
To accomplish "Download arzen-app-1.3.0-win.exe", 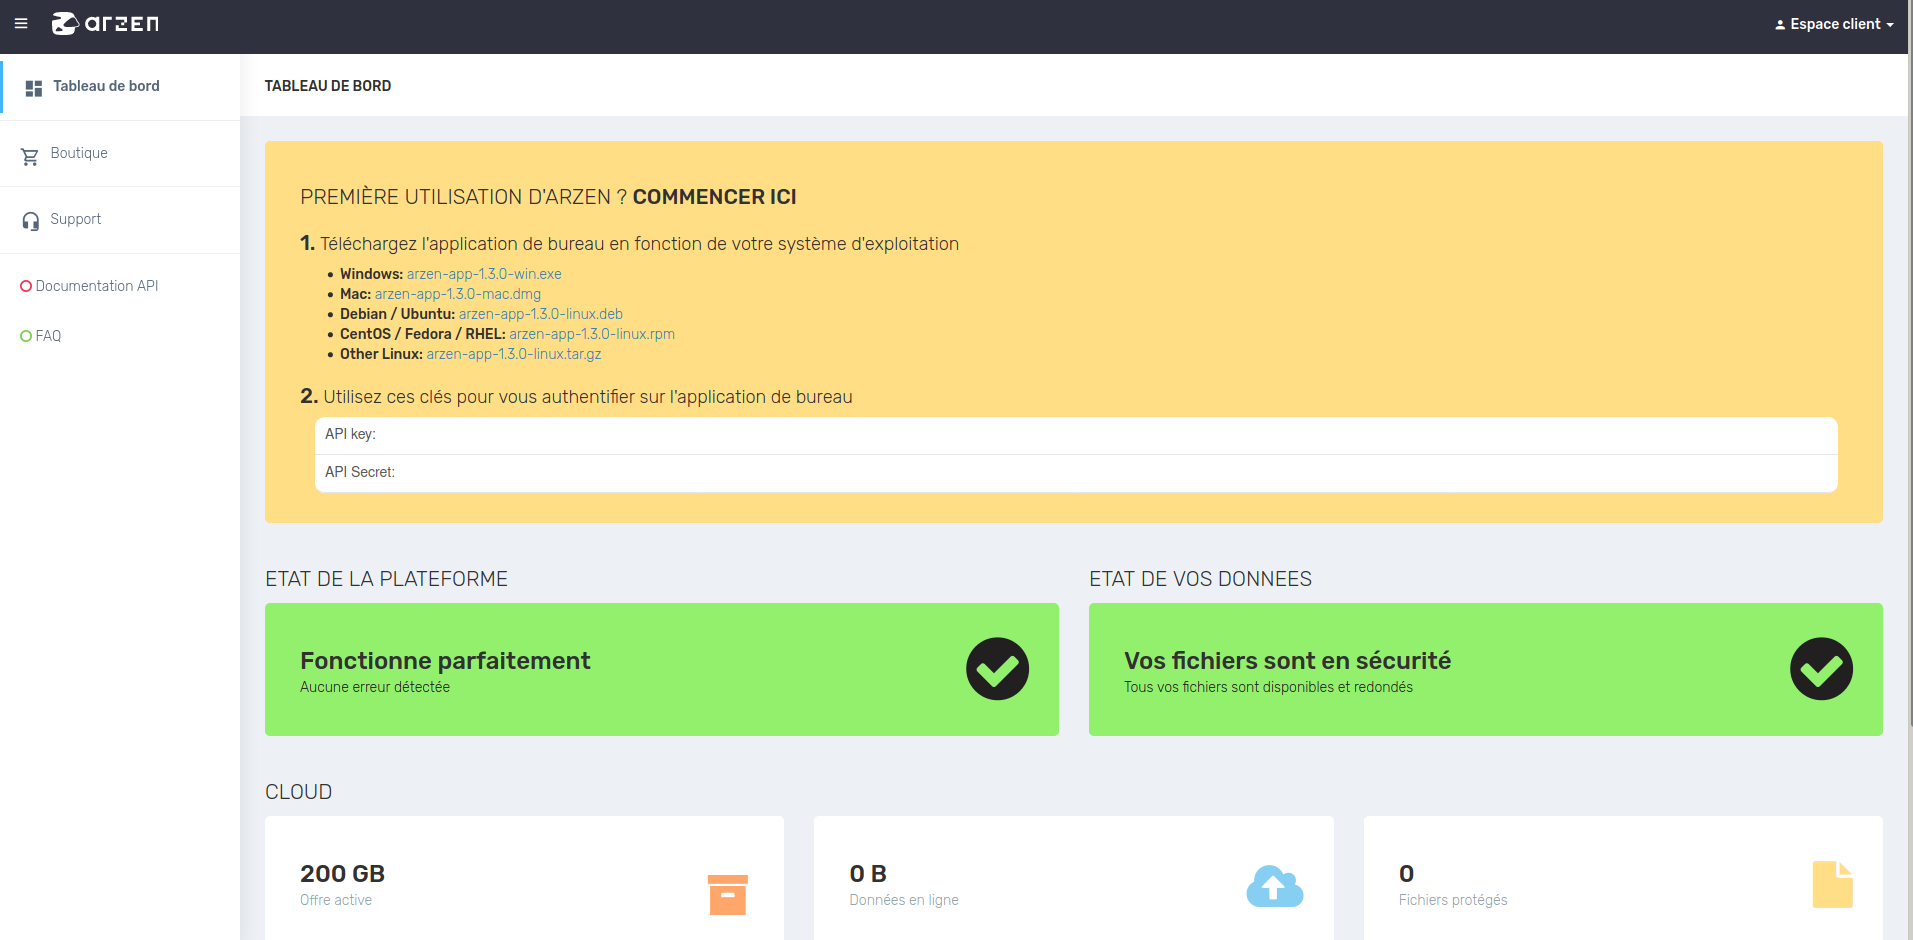I will coord(484,274).
